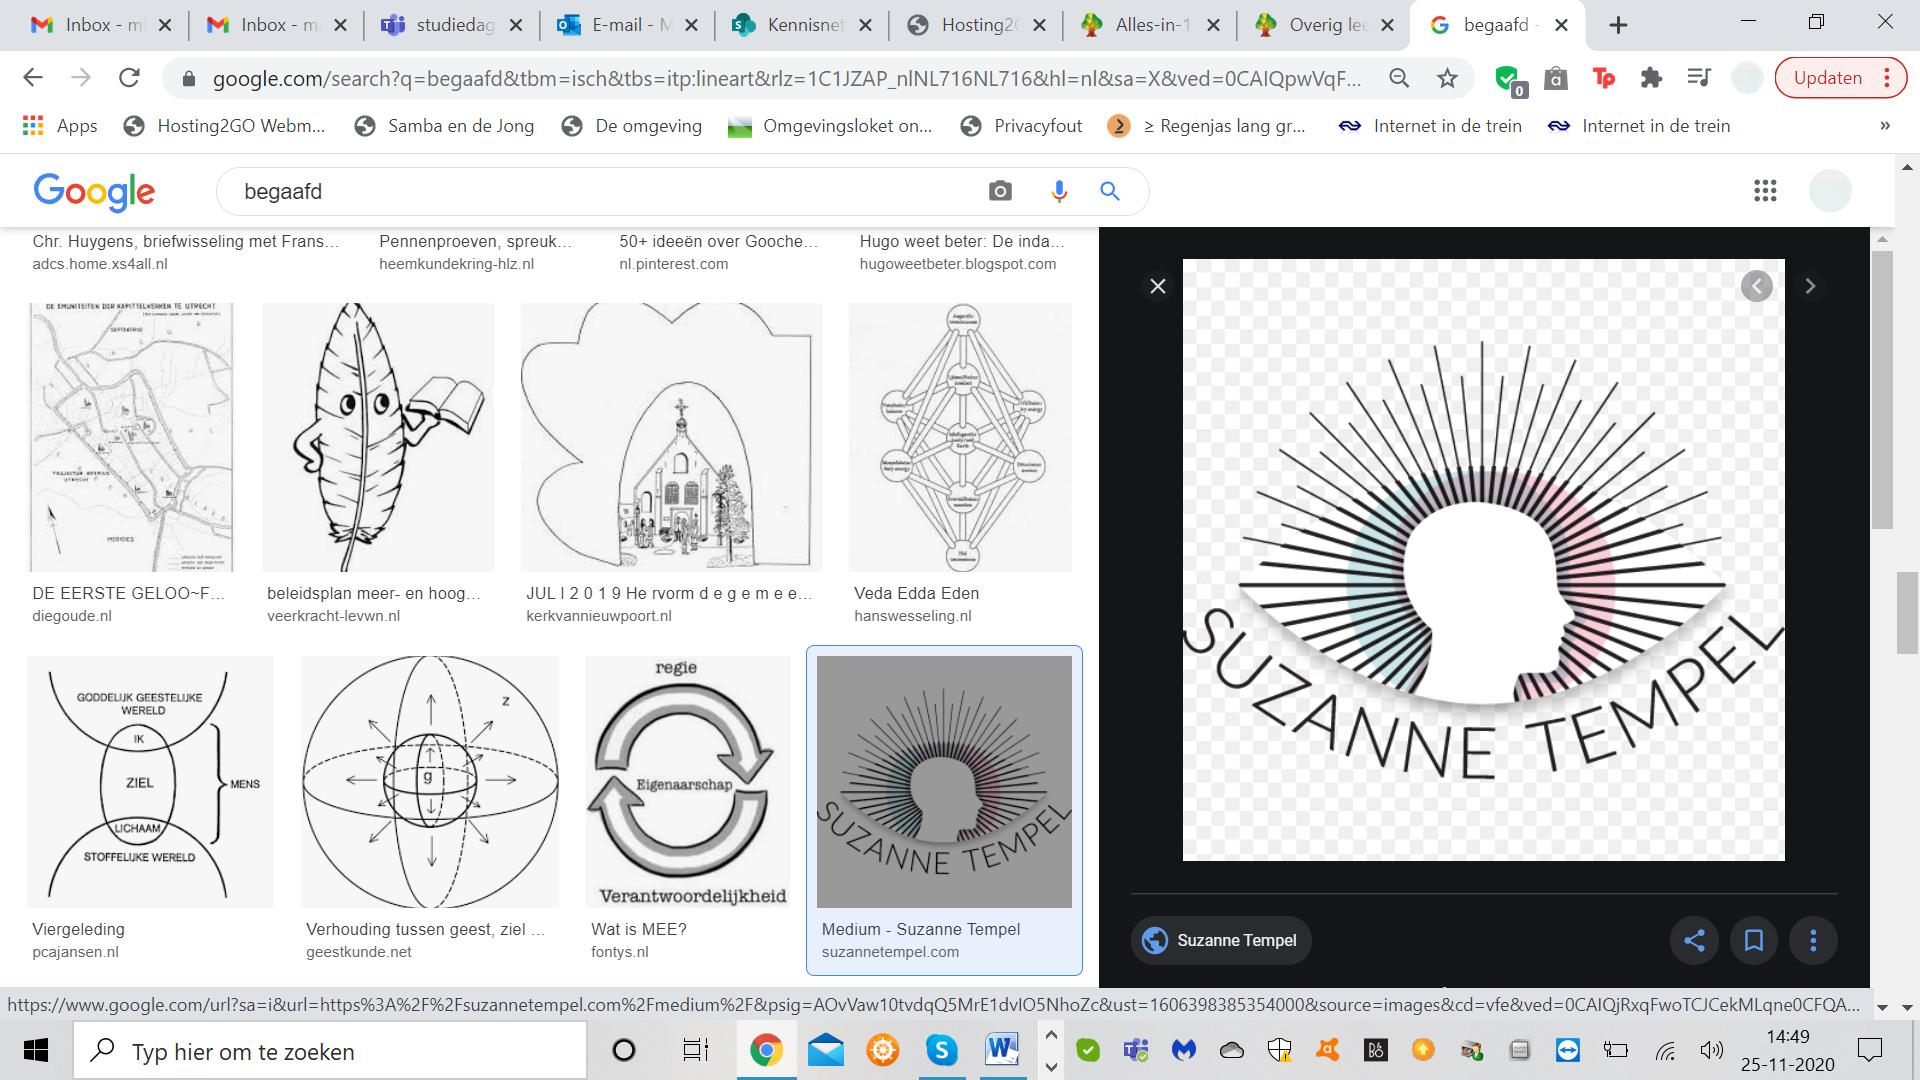Open the zoom magnifier in address bar
1920x1080 pixels.
[1399, 78]
